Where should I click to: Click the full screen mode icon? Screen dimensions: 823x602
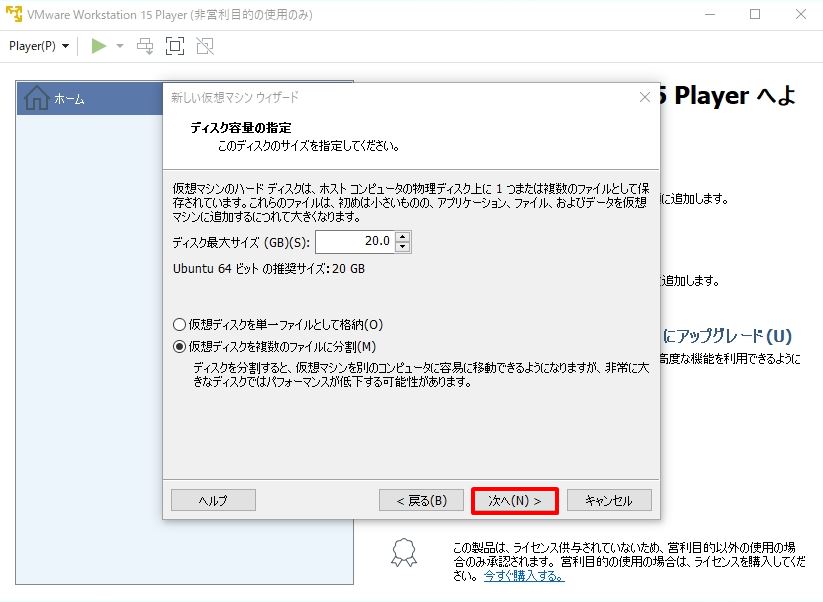click(x=175, y=46)
